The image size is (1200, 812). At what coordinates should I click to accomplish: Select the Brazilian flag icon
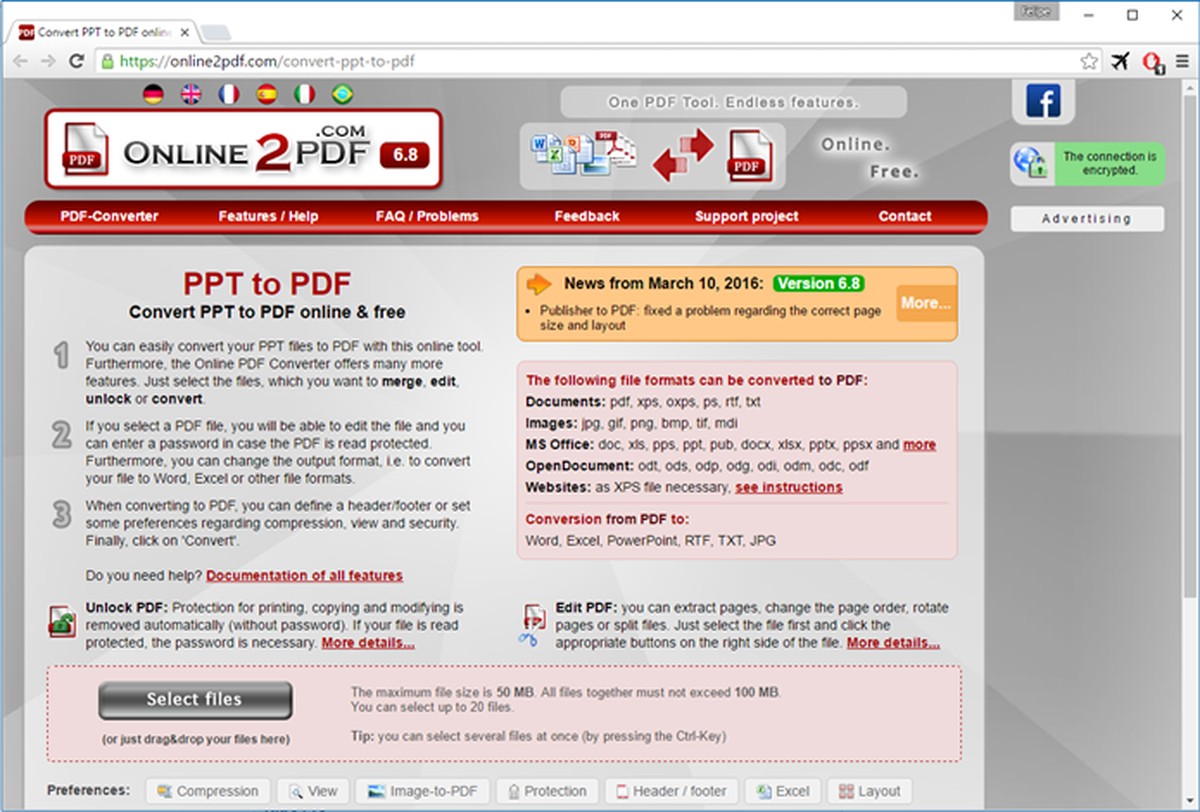coord(342,94)
